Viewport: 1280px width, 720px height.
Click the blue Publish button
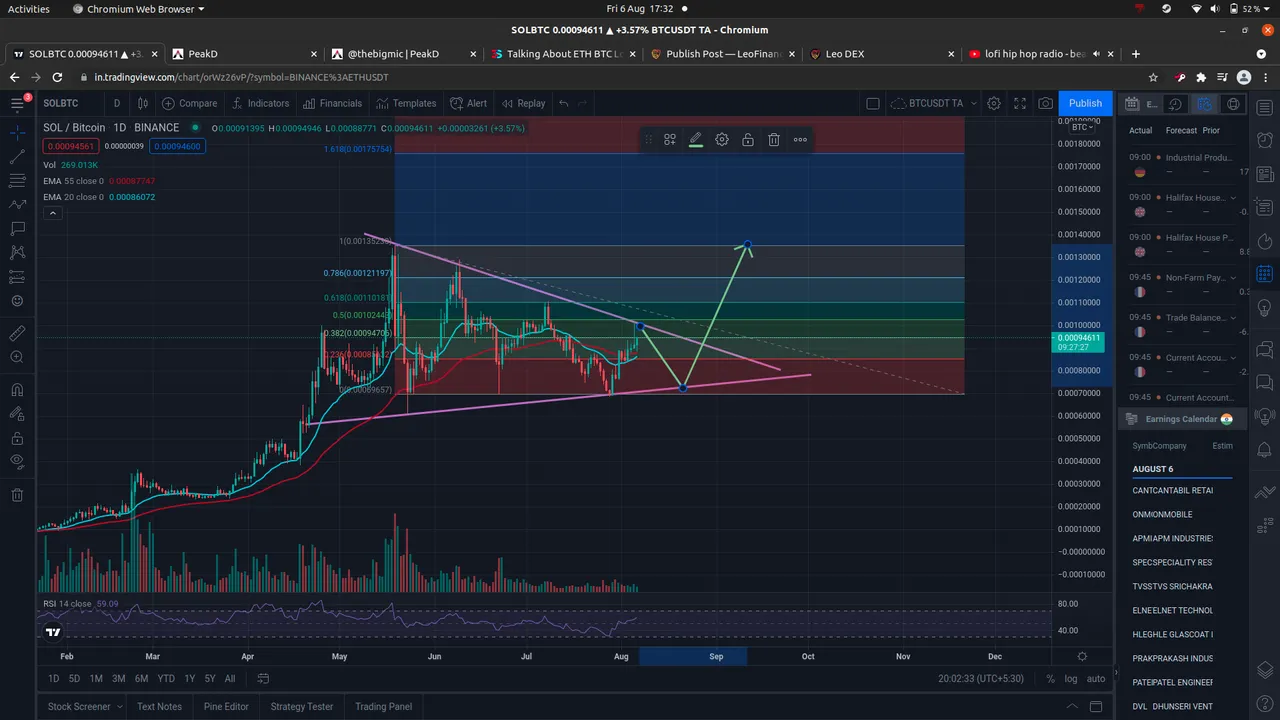coord(1085,103)
